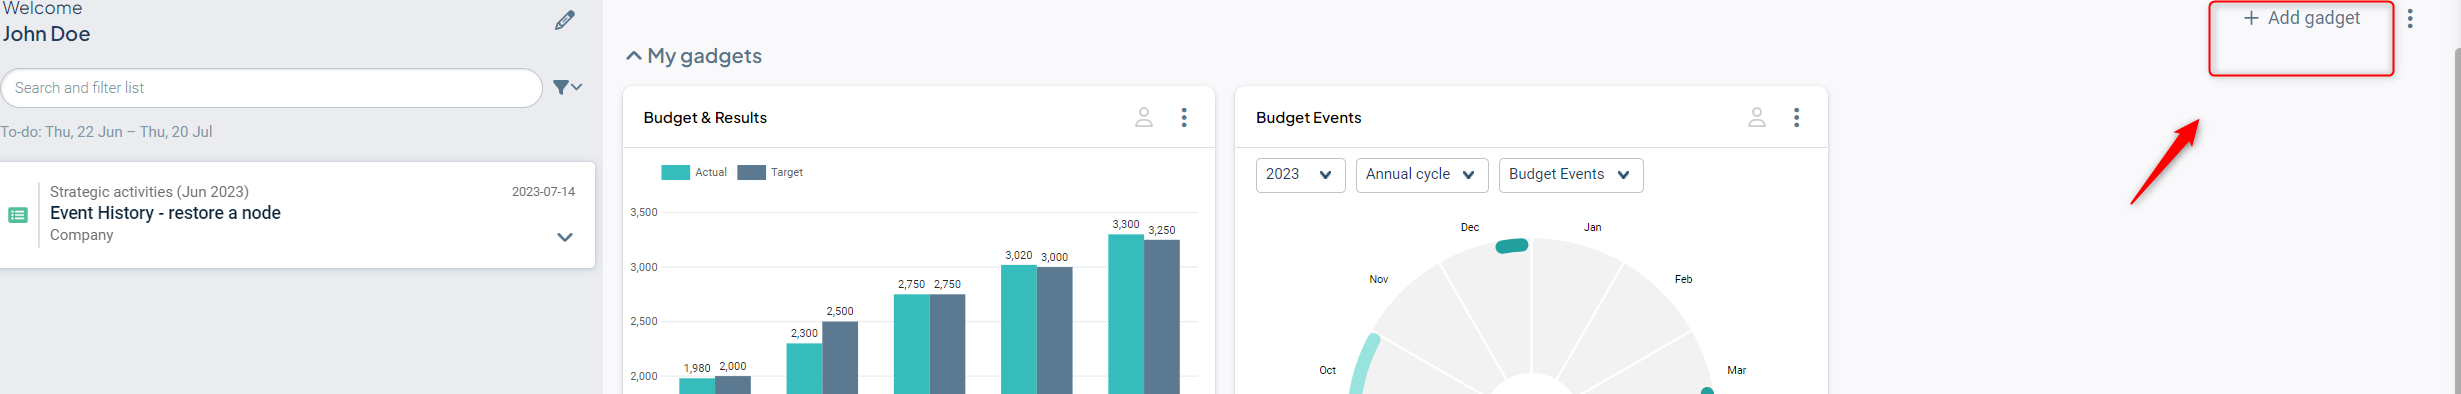Click the green list icon on Event History item
The width and height of the screenshot is (2461, 394).
(18, 215)
